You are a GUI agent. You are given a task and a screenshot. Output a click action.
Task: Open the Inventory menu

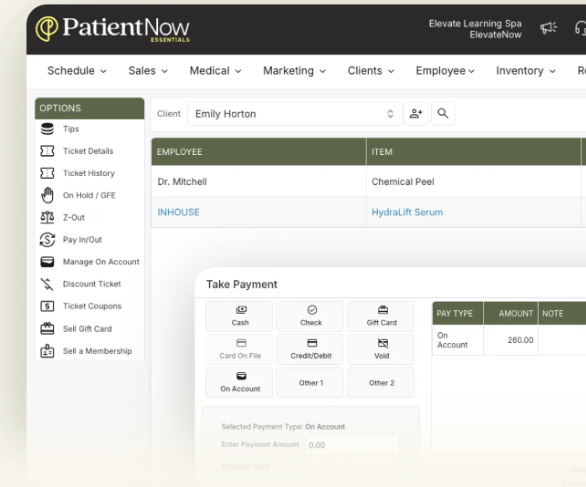click(x=526, y=71)
